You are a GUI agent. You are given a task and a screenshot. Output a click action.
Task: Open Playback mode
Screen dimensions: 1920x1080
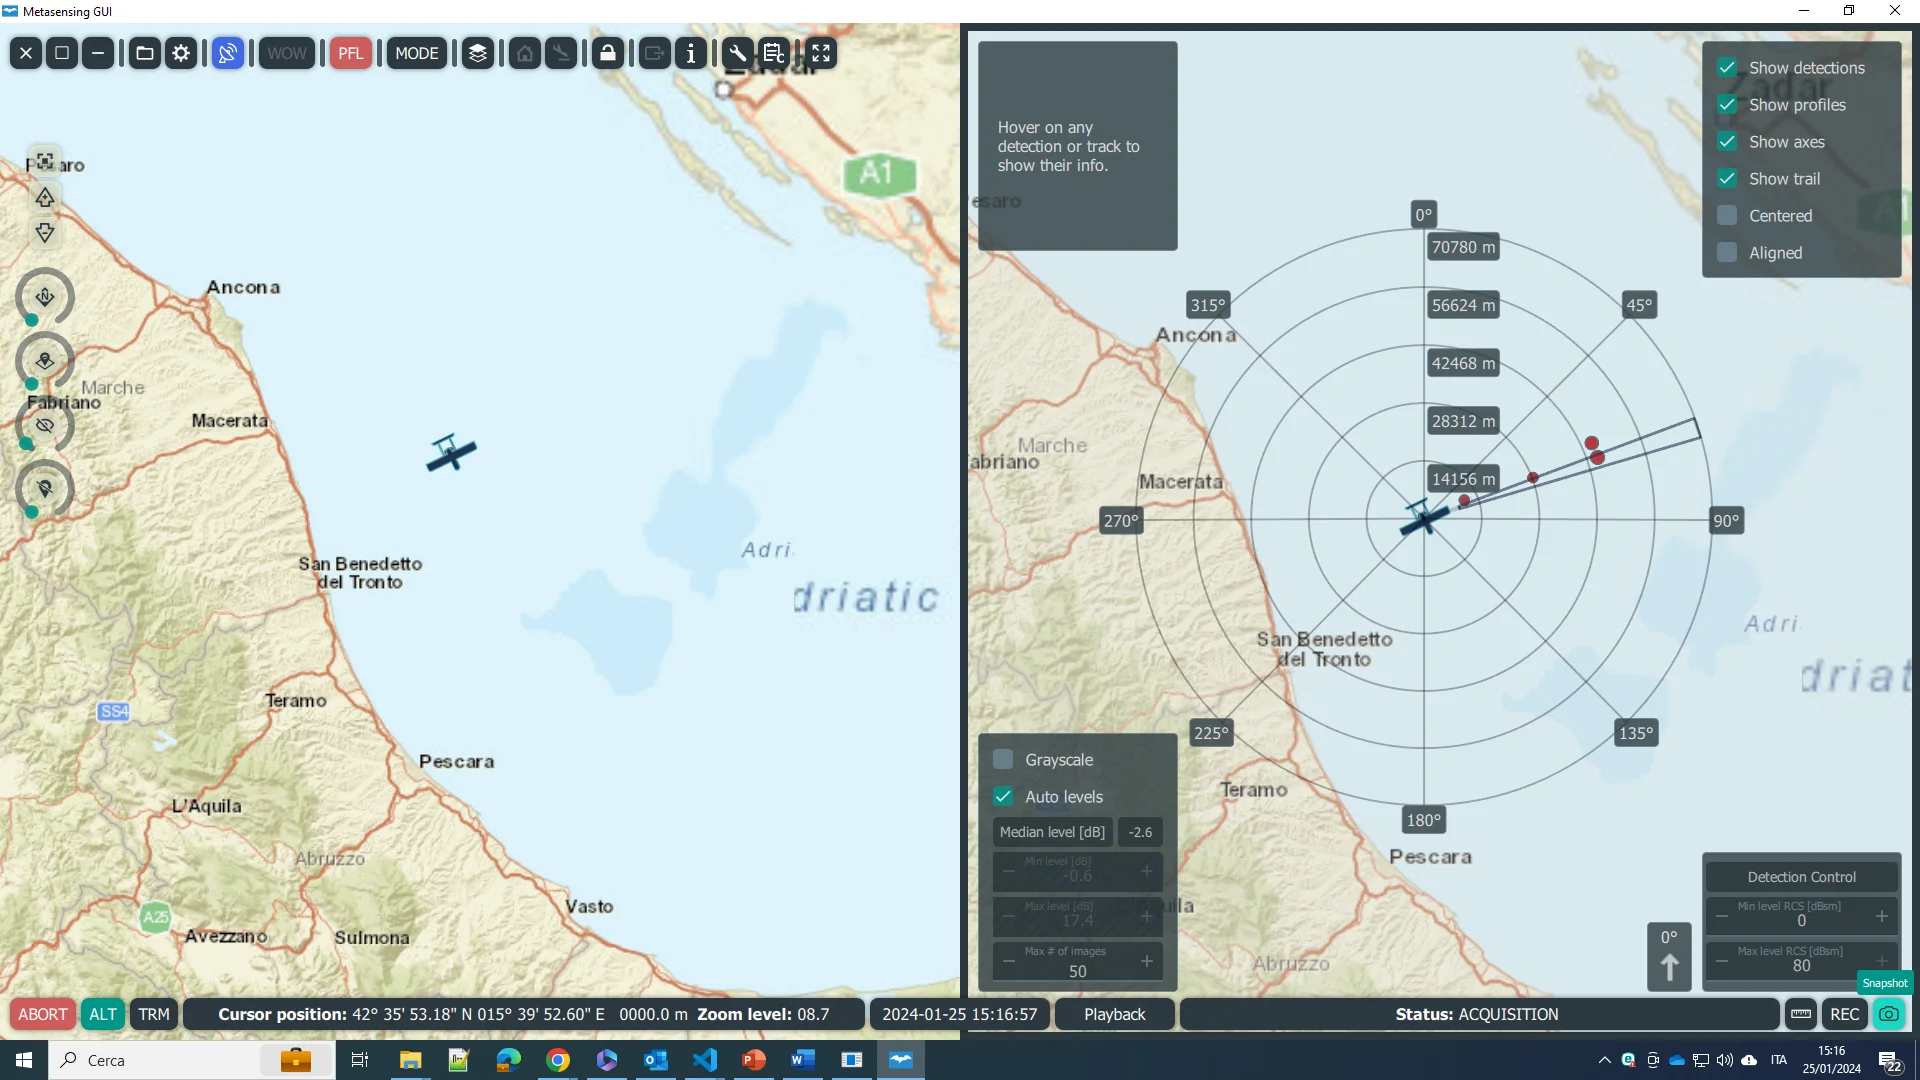tap(1115, 1014)
